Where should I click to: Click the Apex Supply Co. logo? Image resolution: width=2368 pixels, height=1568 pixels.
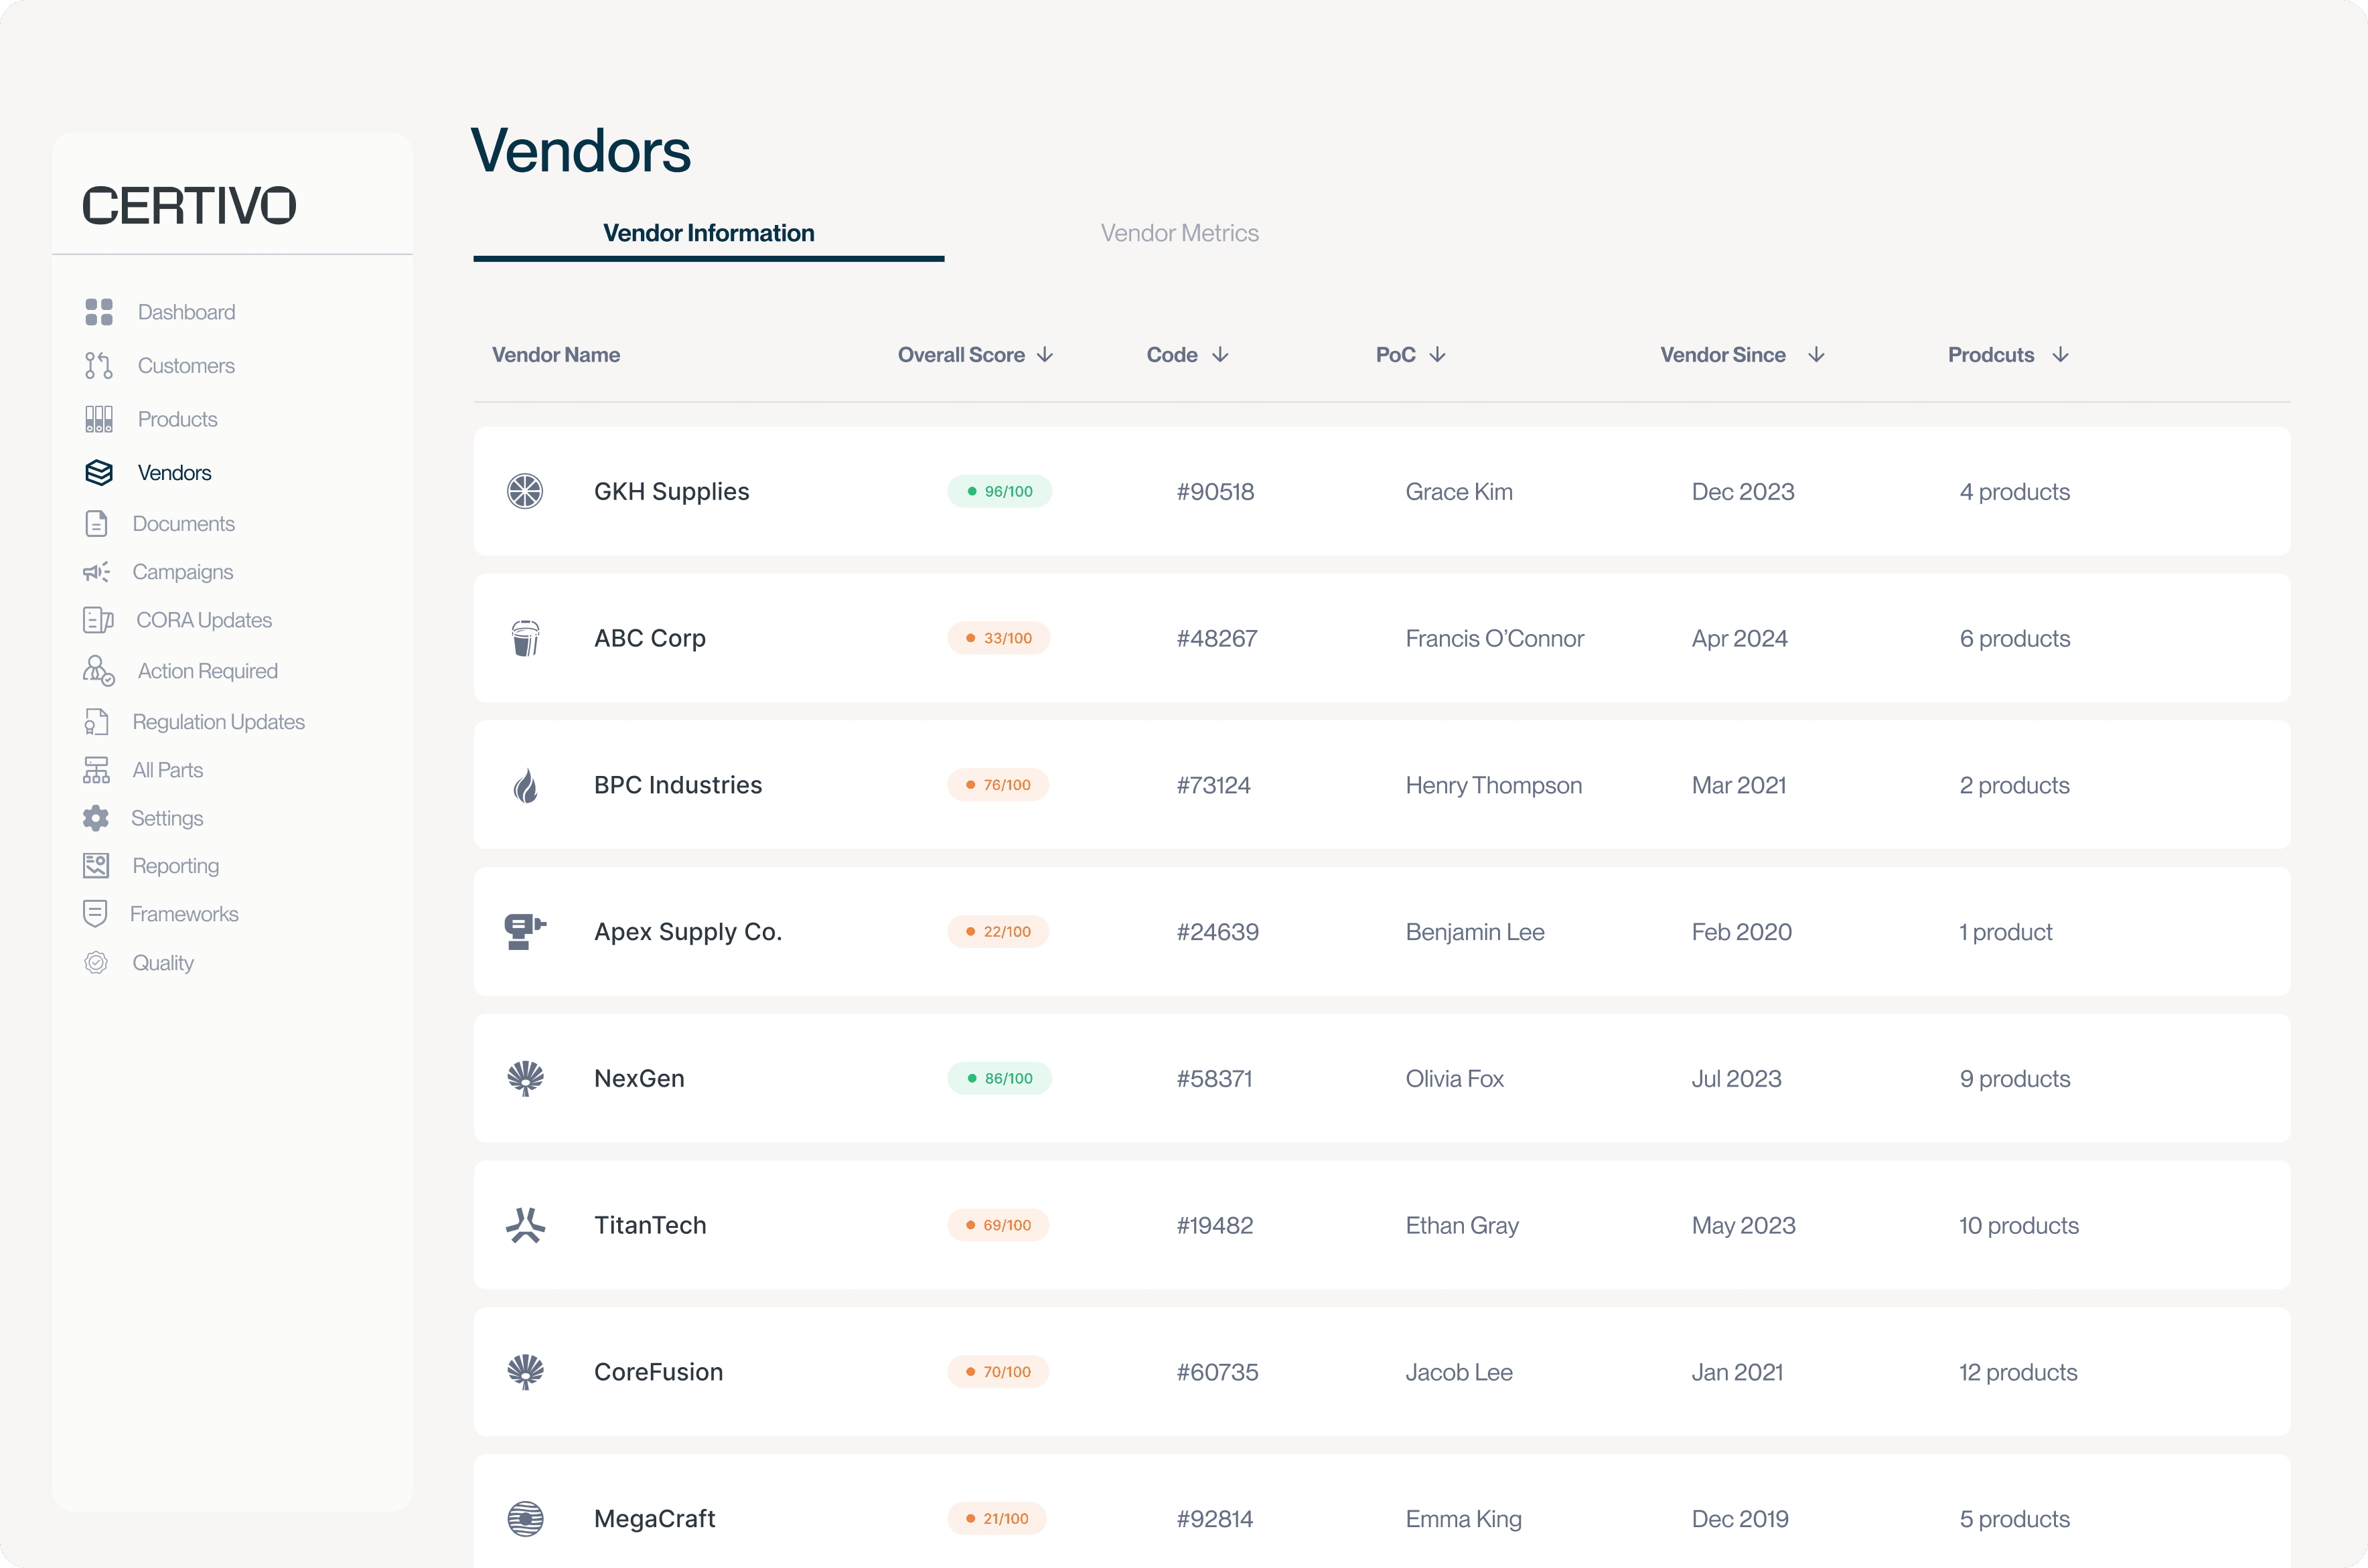(x=525, y=931)
